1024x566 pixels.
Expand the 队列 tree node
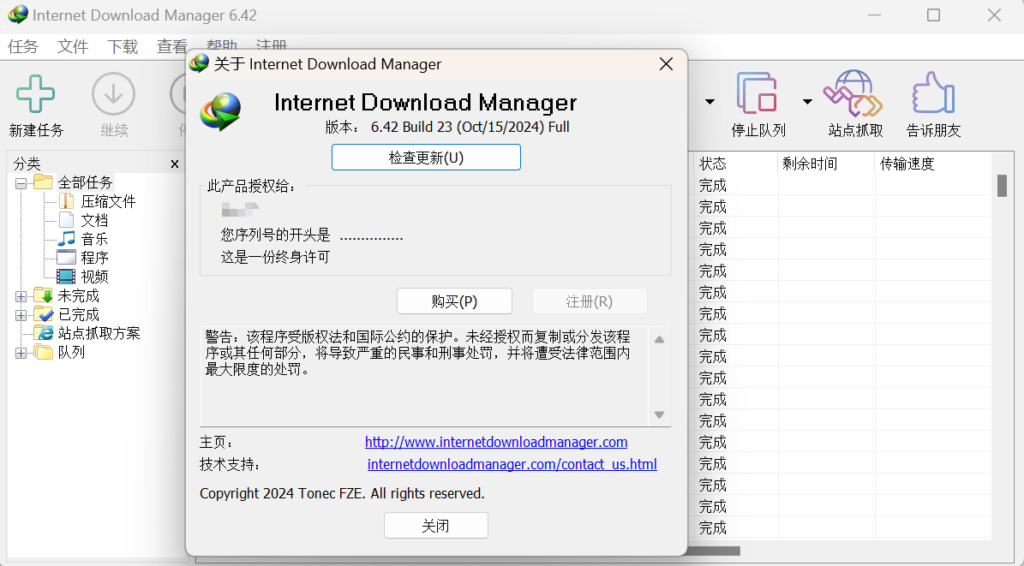(21, 353)
